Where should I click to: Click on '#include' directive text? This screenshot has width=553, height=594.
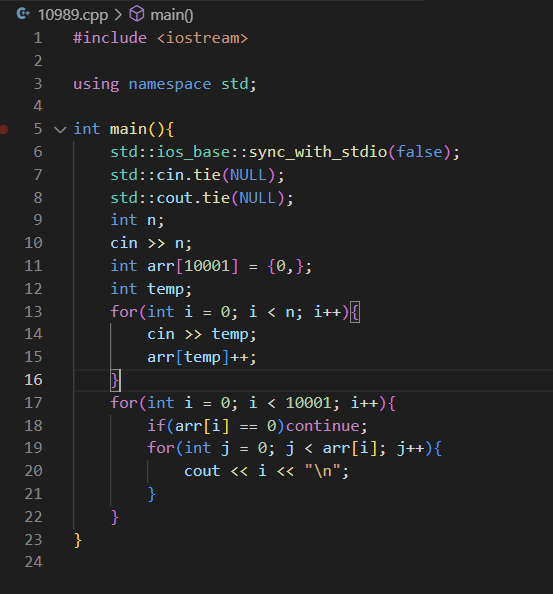(110, 38)
